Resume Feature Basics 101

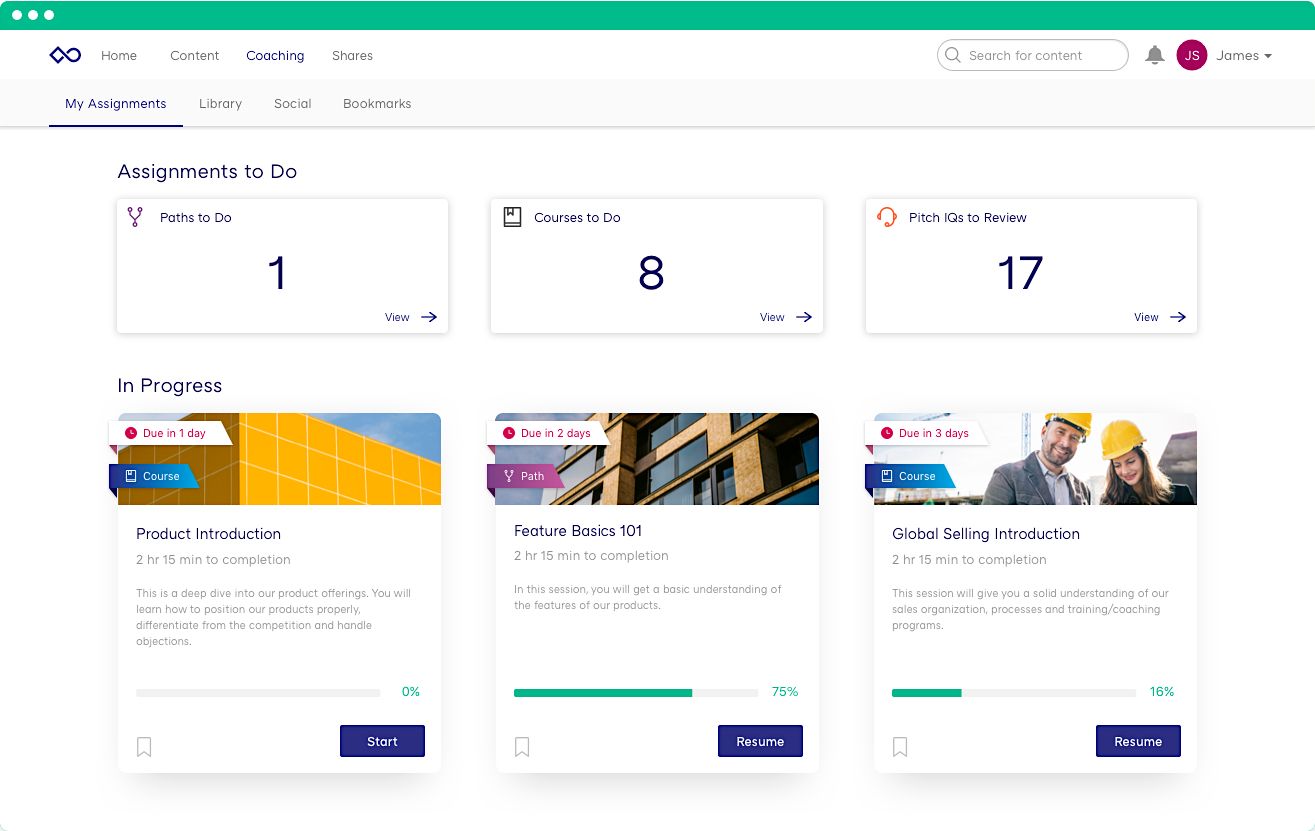point(760,741)
